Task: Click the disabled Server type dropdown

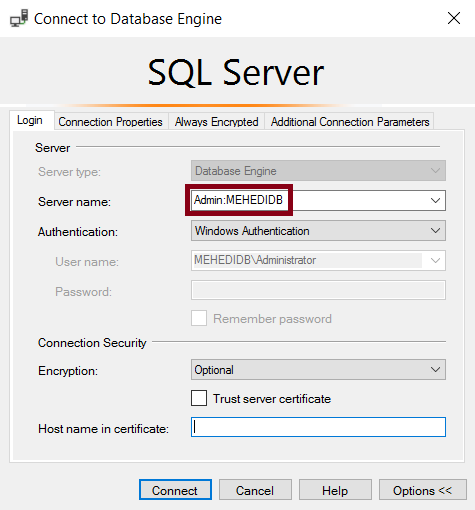Action: point(318,171)
